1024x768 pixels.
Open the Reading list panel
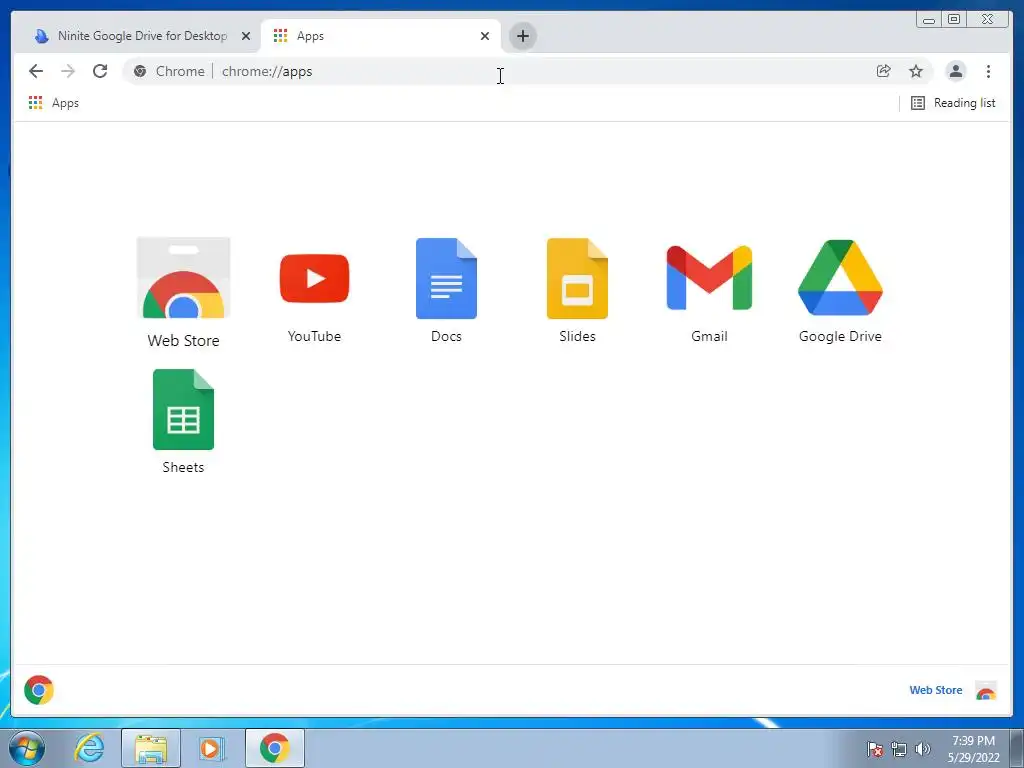[953, 103]
